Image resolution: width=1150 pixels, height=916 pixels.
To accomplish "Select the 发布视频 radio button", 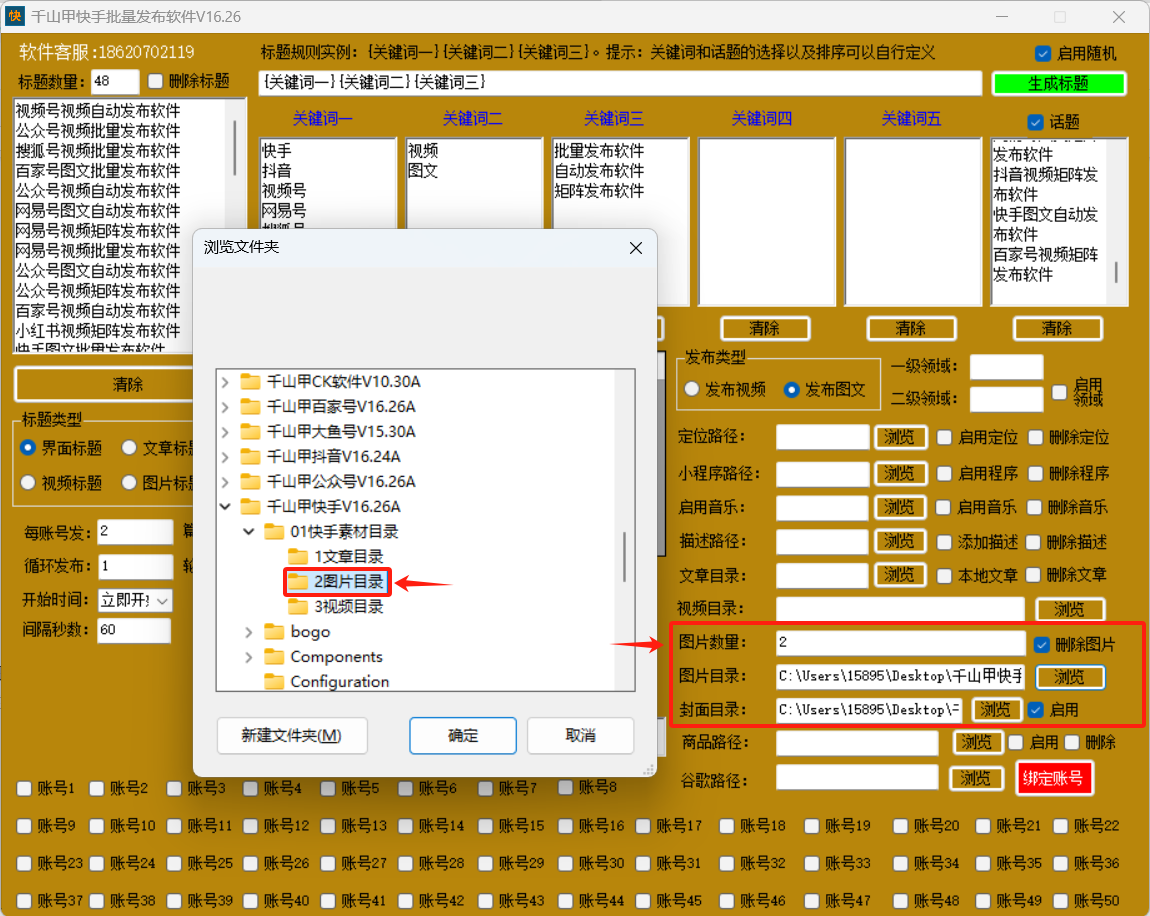I will pos(692,389).
